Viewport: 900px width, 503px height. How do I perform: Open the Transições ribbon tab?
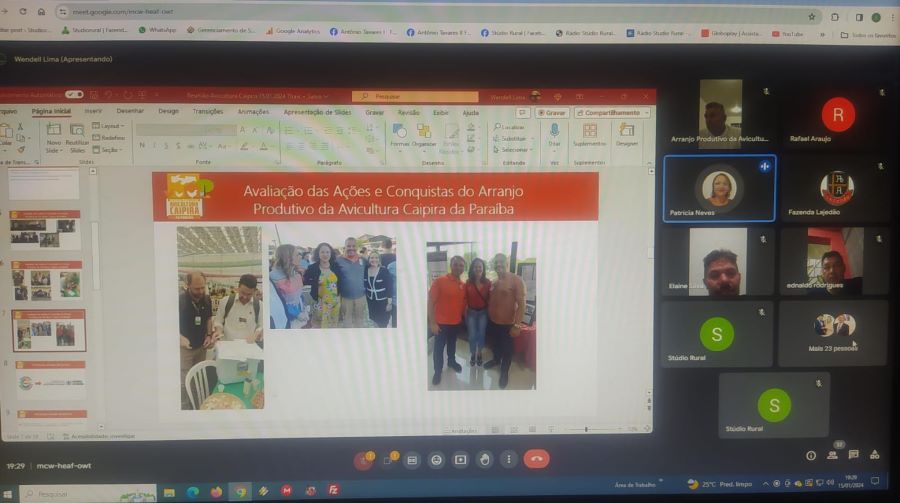pyautogui.click(x=207, y=111)
